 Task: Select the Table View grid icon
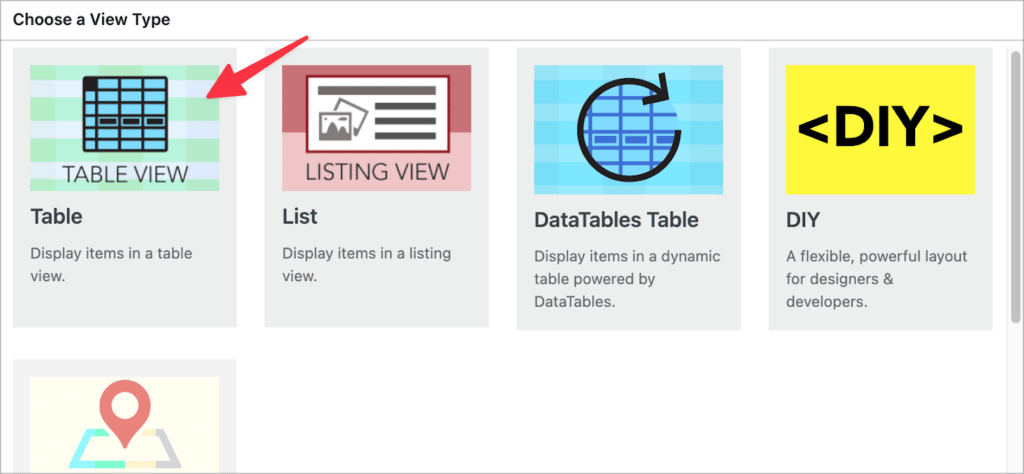(x=125, y=114)
